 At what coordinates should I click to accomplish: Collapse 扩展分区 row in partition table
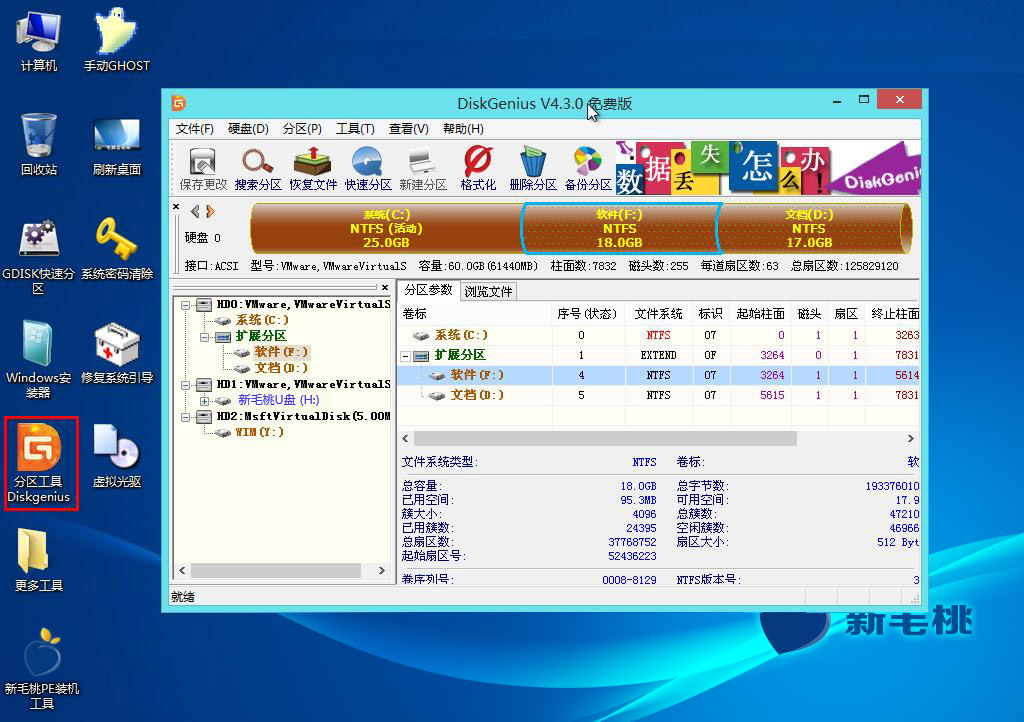(x=406, y=356)
